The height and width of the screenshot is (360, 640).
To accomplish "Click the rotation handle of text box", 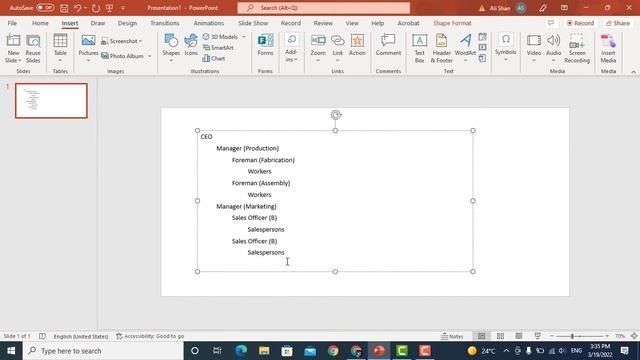I will click(336, 115).
